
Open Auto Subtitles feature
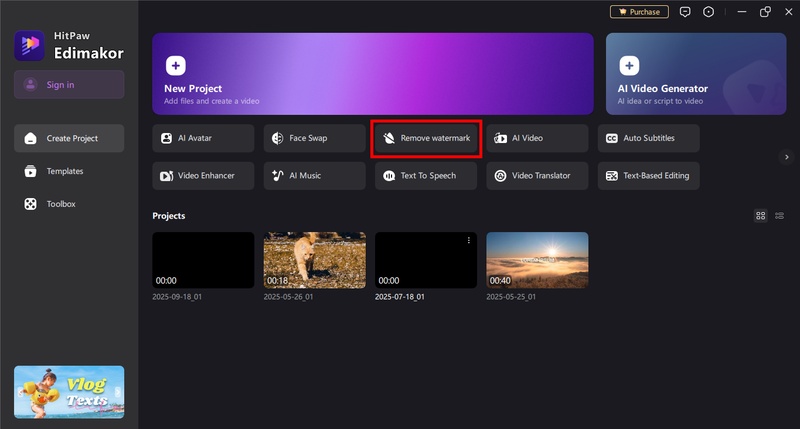click(649, 138)
